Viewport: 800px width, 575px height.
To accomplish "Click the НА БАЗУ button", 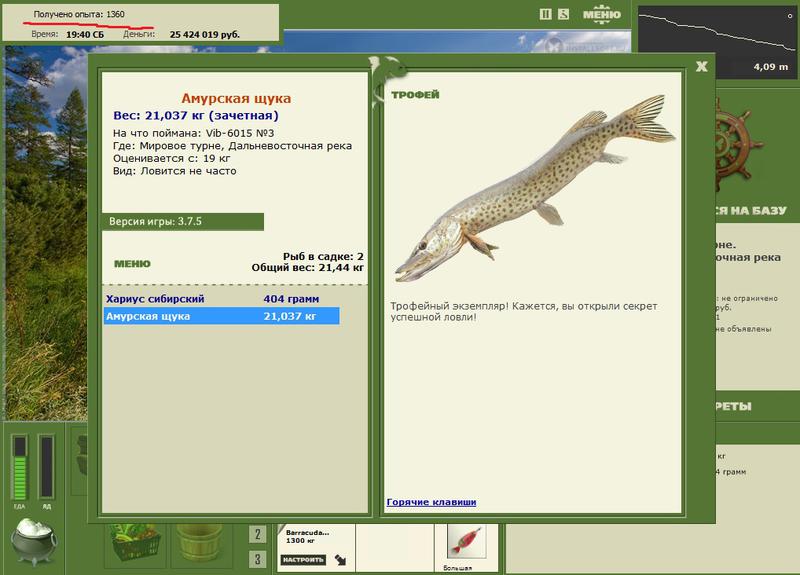I will pos(751,210).
